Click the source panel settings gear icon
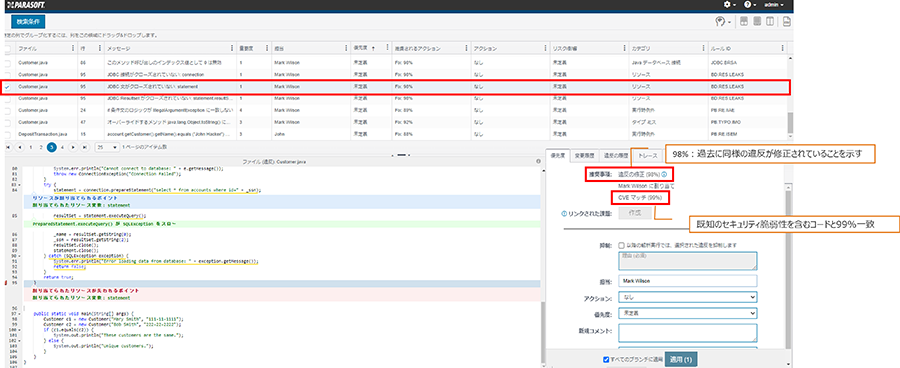 tap(538, 161)
